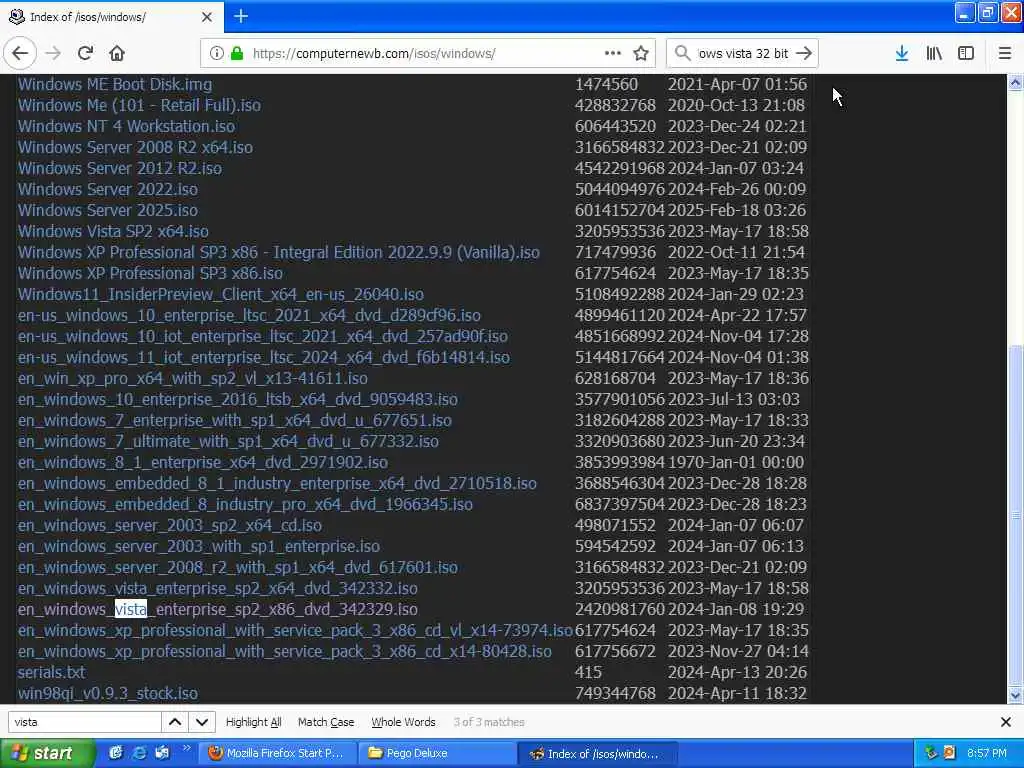Reload the current page
Viewport: 1024px width, 768px height.
(86, 54)
